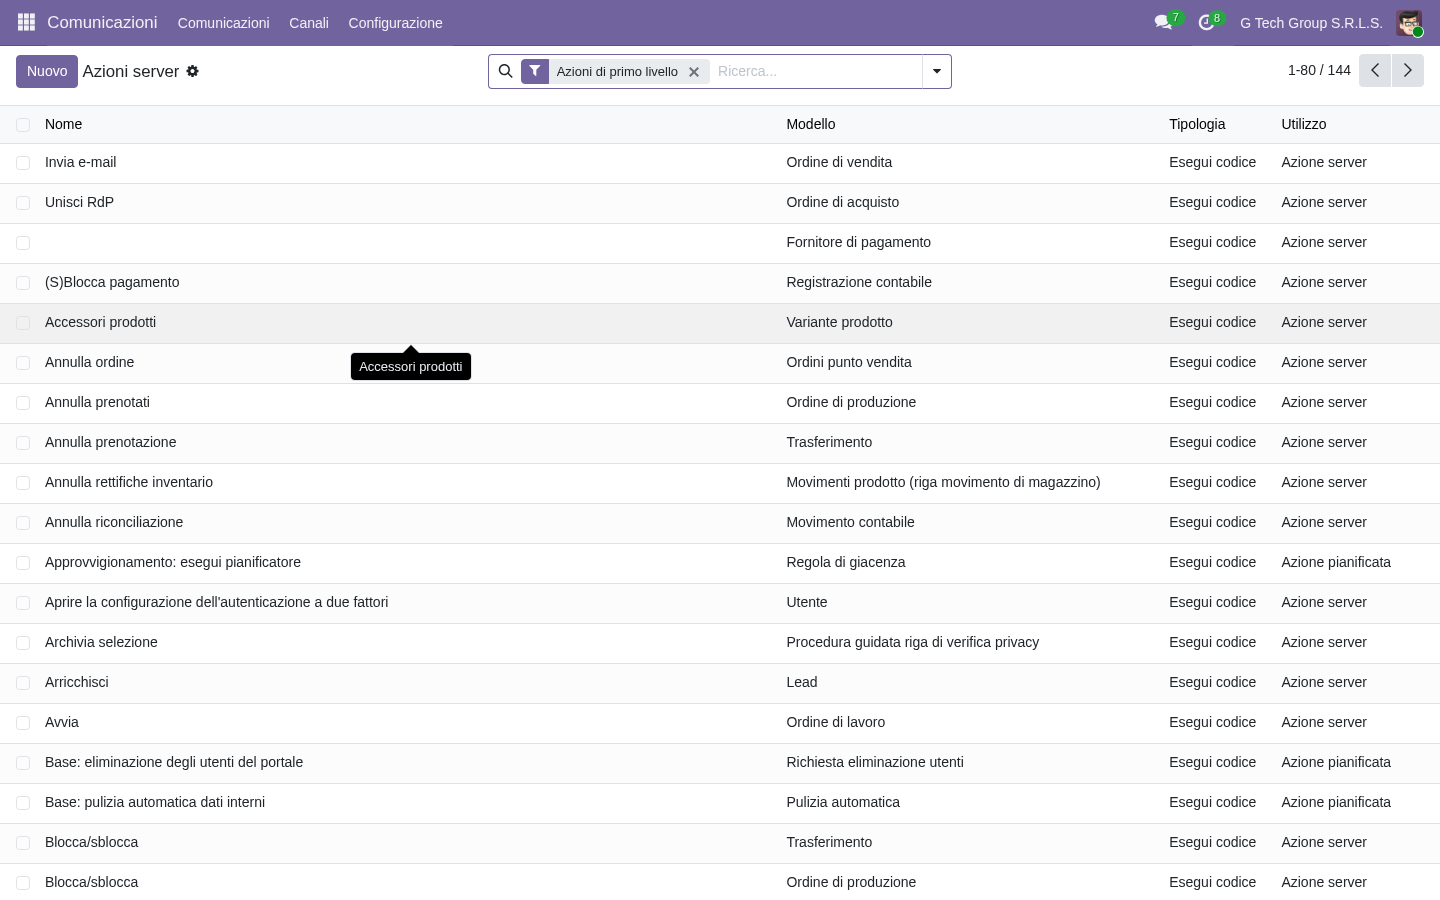Viewport: 1440px width, 900px height.
Task: Open the Canali menu
Action: click(309, 22)
